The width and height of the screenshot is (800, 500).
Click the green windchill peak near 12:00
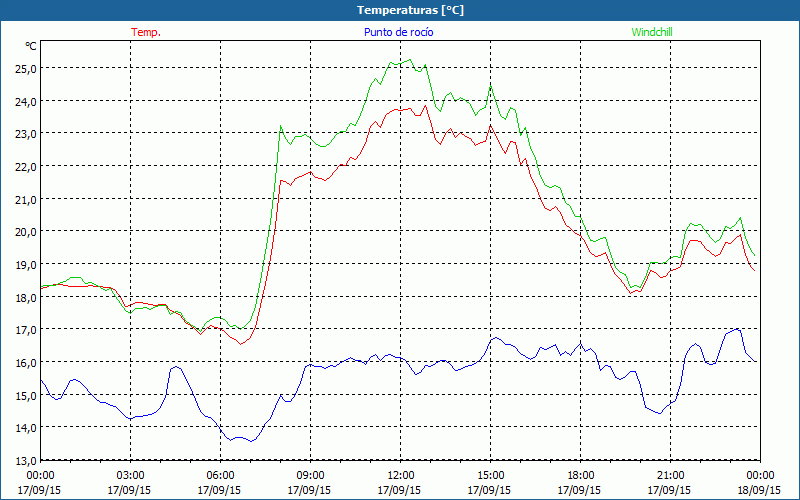[410, 60]
